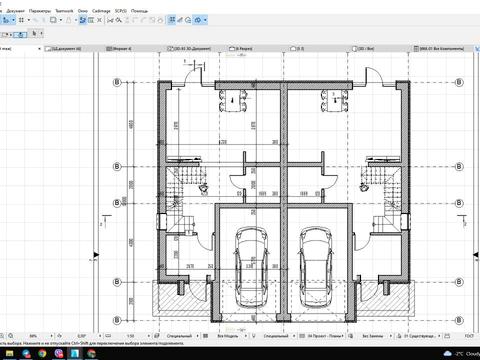Image resolution: width=480 pixels, height=360 pixels.
Task: Open the 04 Проект - Планы dropdown
Action: (x=342, y=336)
